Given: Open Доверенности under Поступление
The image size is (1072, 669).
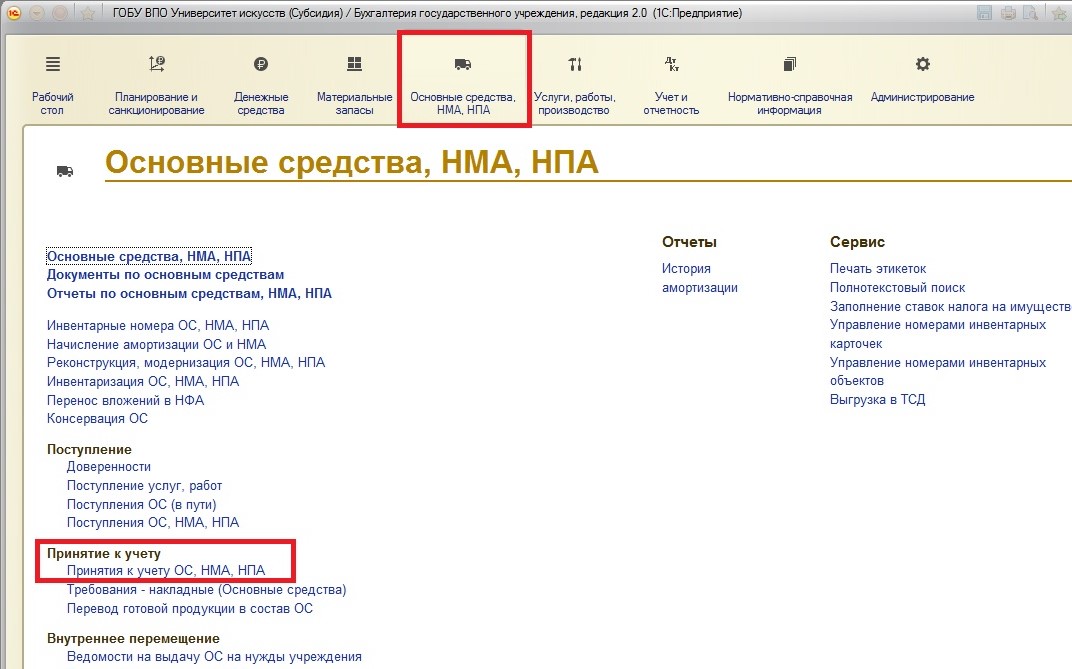Looking at the screenshot, I should [108, 466].
